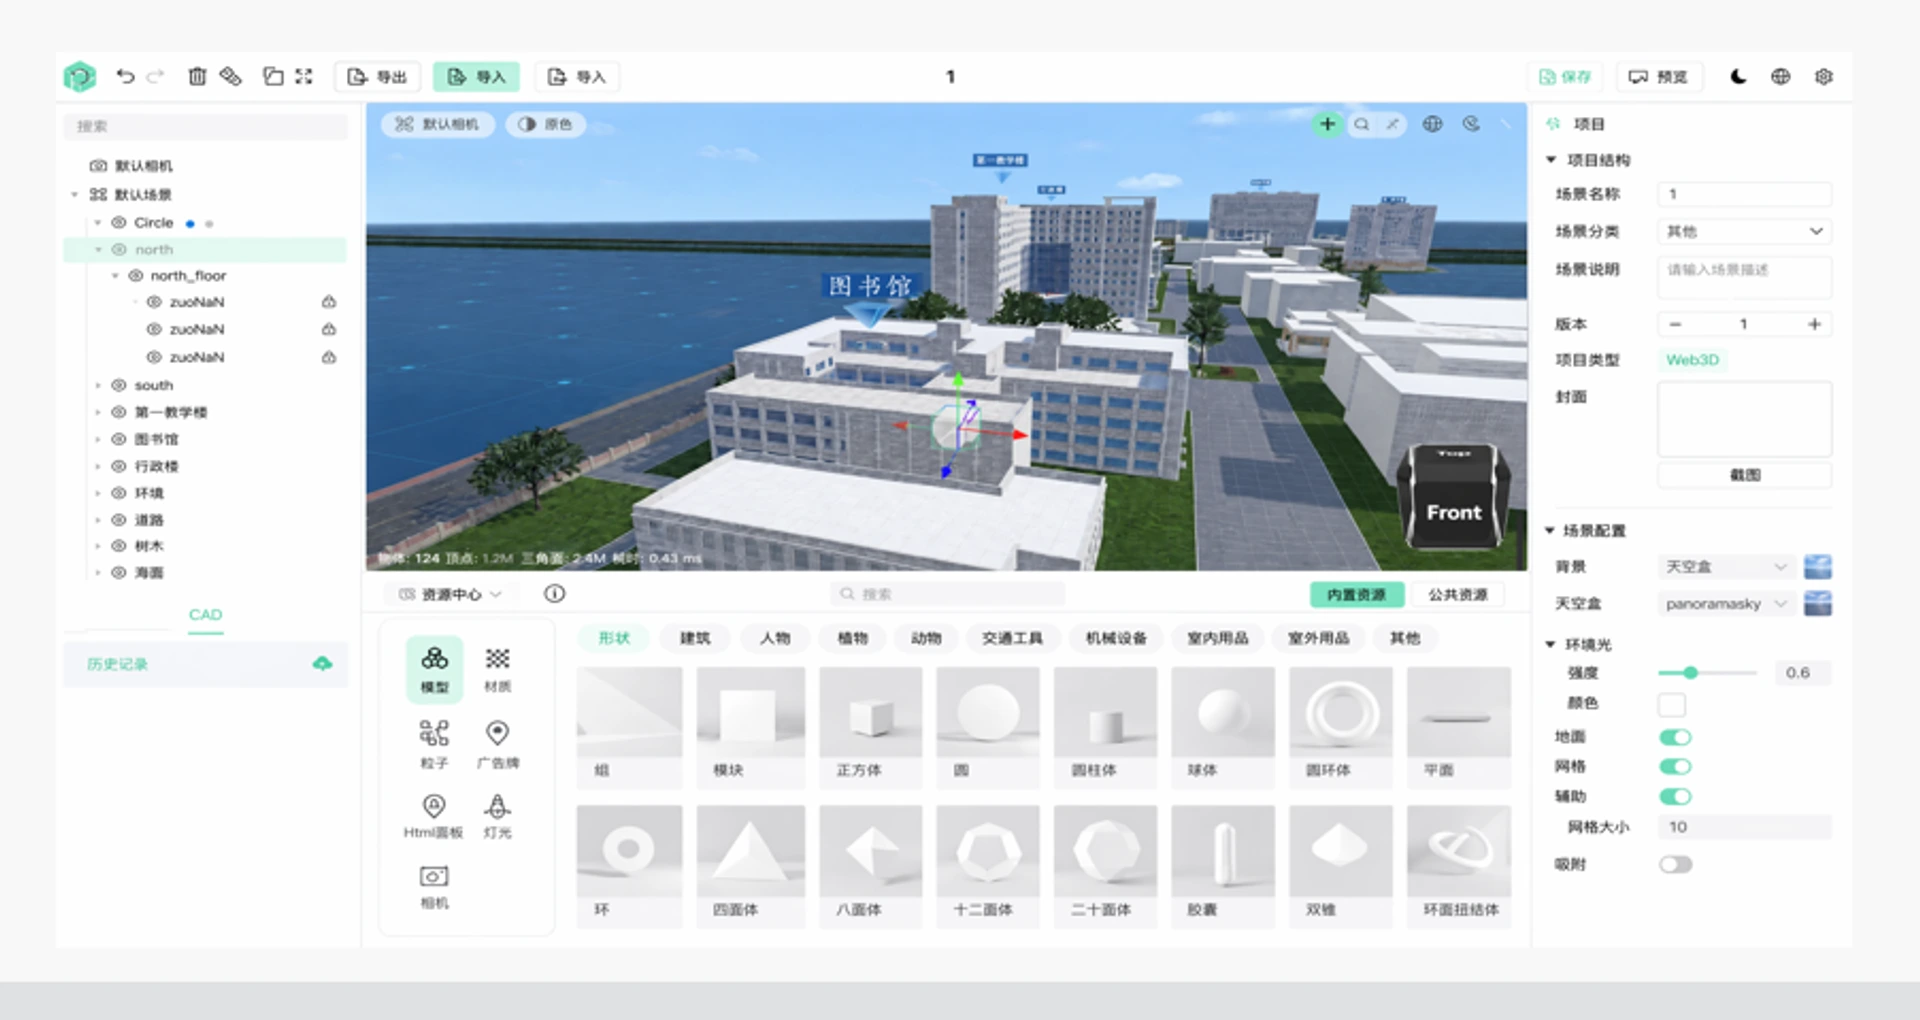Expand the 行政楼 tree node arrow
1920x1020 pixels.
(x=98, y=466)
